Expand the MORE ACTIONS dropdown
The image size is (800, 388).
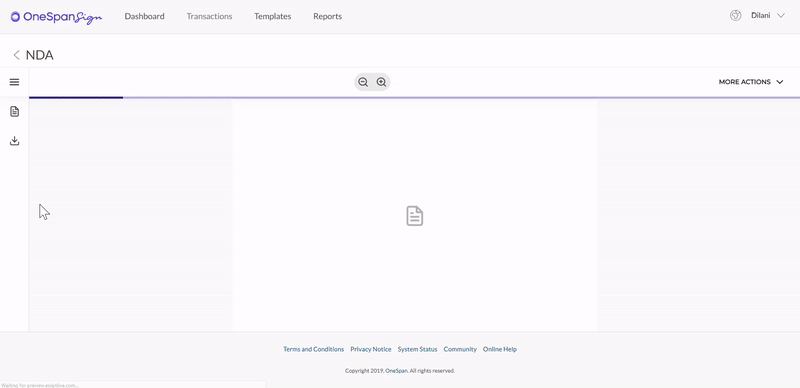tap(751, 82)
